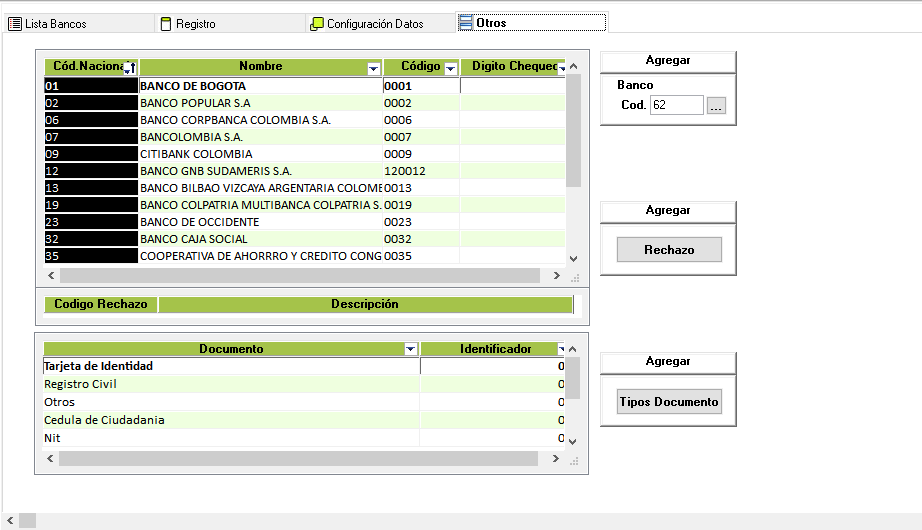Click the Codigo Rechazo column header
Image resolution: width=922 pixels, height=530 pixels.
coord(100,304)
